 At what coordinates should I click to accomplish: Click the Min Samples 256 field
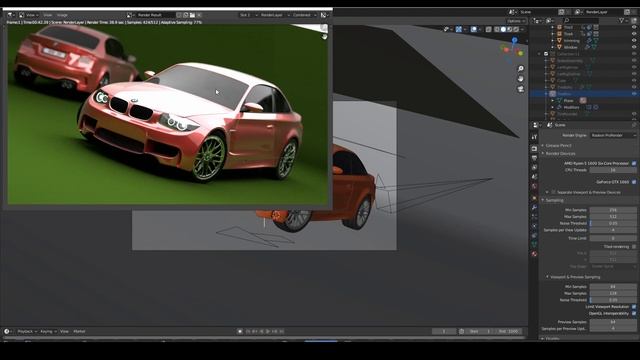pos(613,210)
